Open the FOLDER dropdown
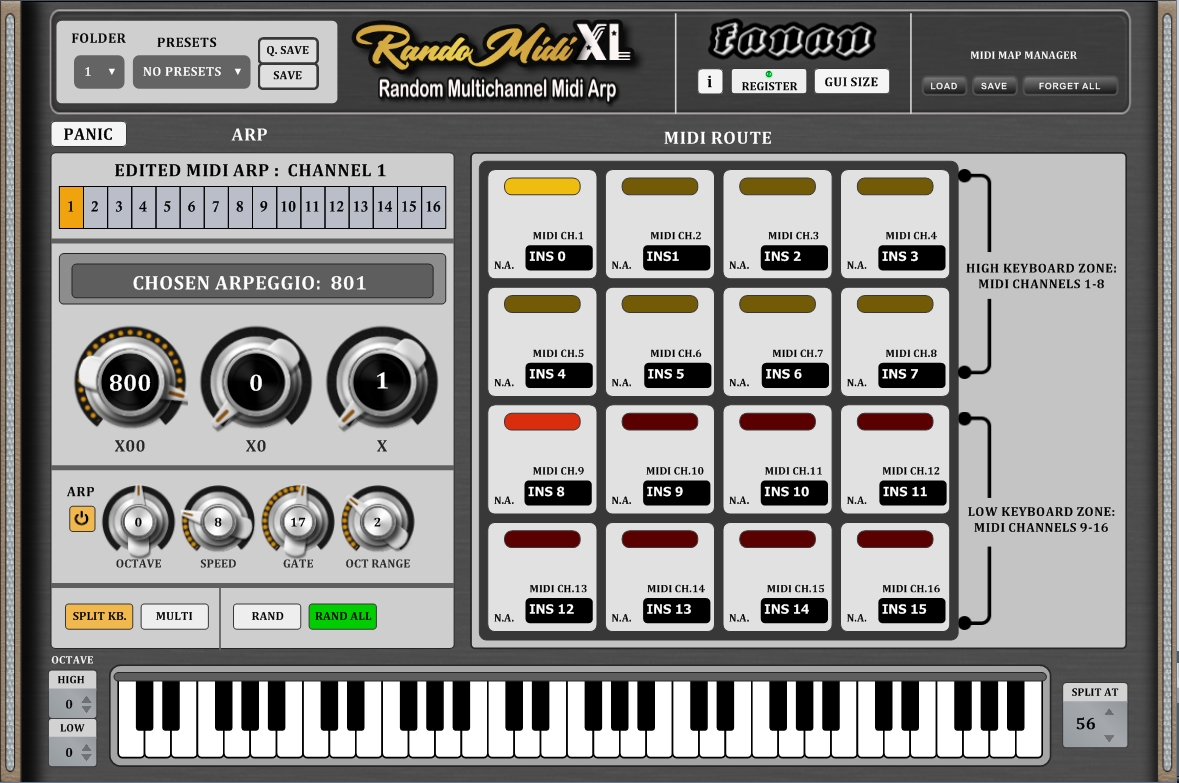This screenshot has width=1179, height=783. (99, 72)
